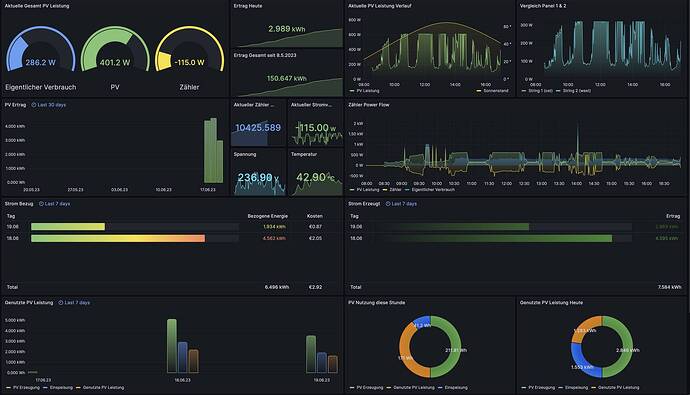The image size is (690, 395).
Task: Sort Strom Bezug table by Bezogene Energie column
Action: point(268,216)
